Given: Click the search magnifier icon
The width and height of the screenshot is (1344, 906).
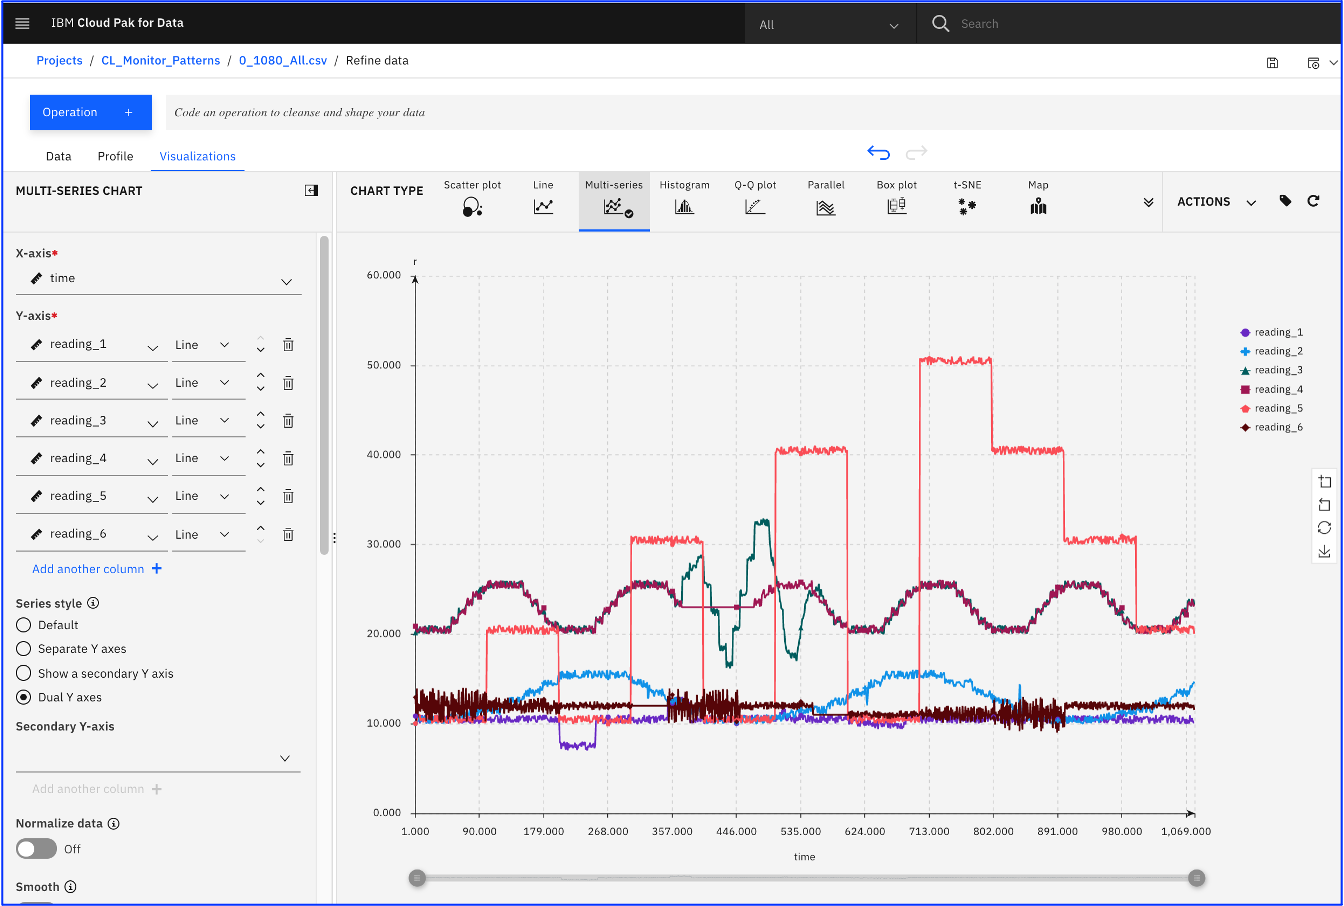Looking at the screenshot, I should [x=940, y=23].
